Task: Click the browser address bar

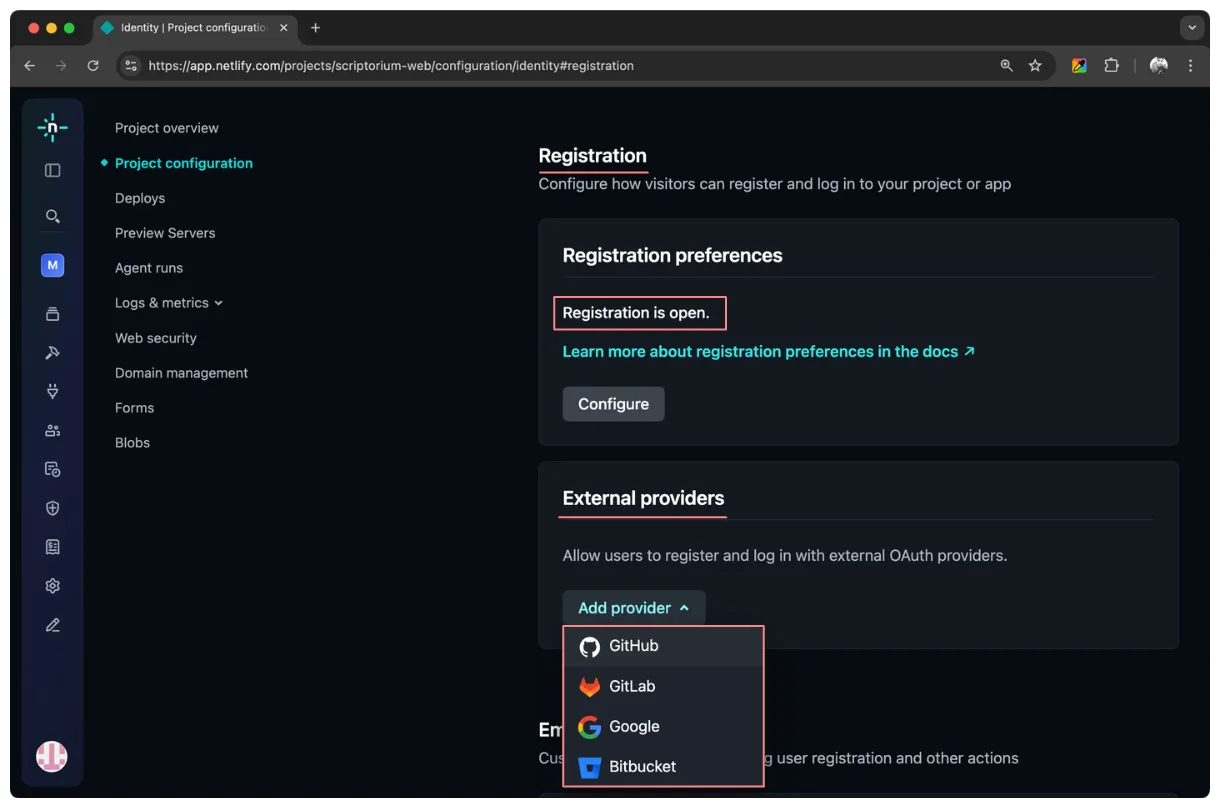Action: pos(560,66)
